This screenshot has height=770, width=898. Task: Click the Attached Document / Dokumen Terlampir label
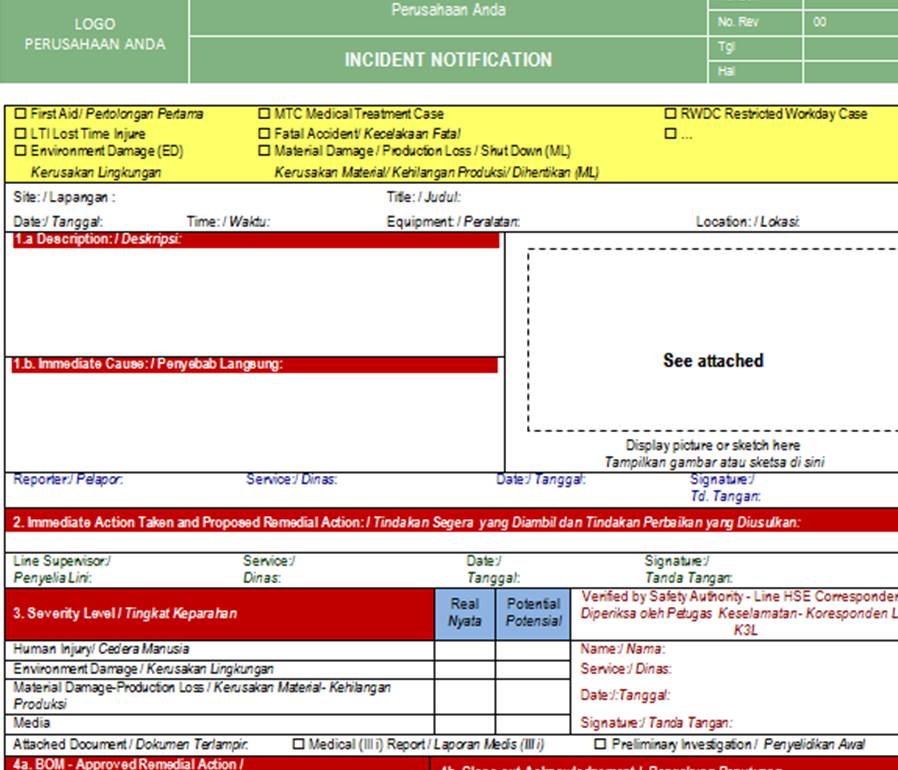tap(131, 744)
